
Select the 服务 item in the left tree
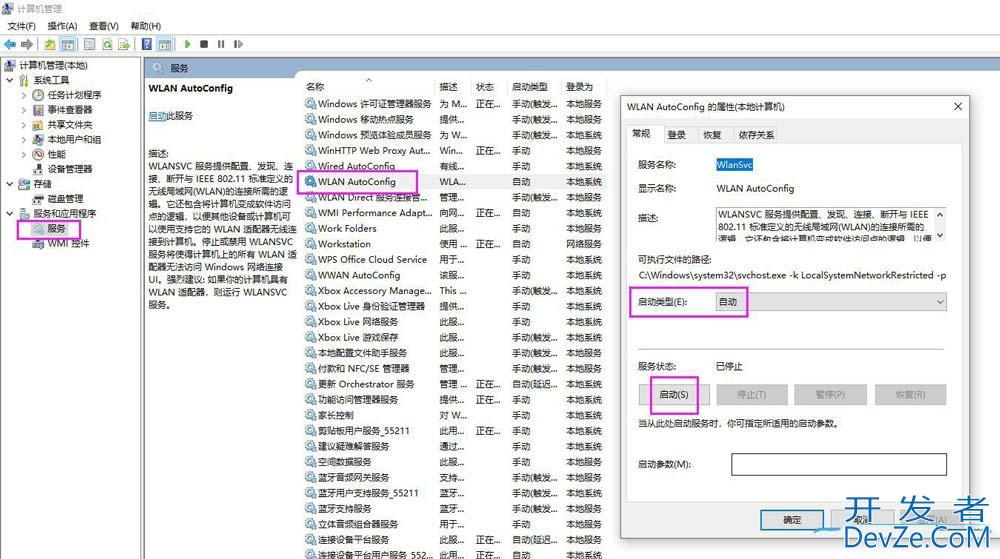coord(56,228)
